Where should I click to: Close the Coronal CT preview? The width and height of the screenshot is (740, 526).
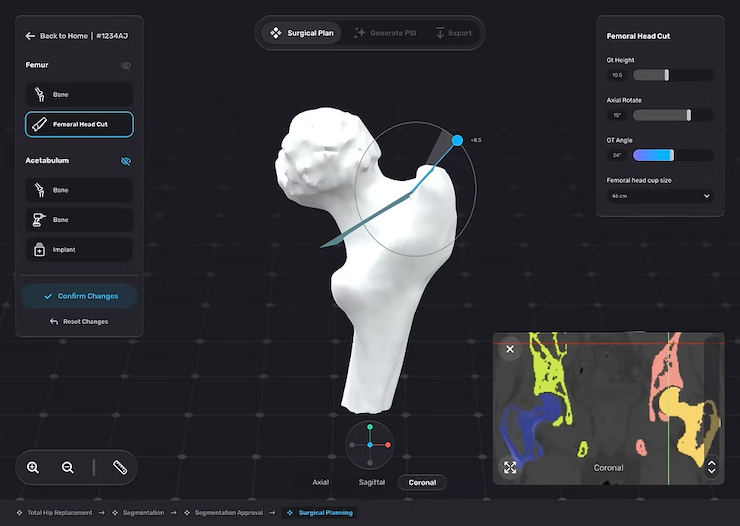[510, 349]
